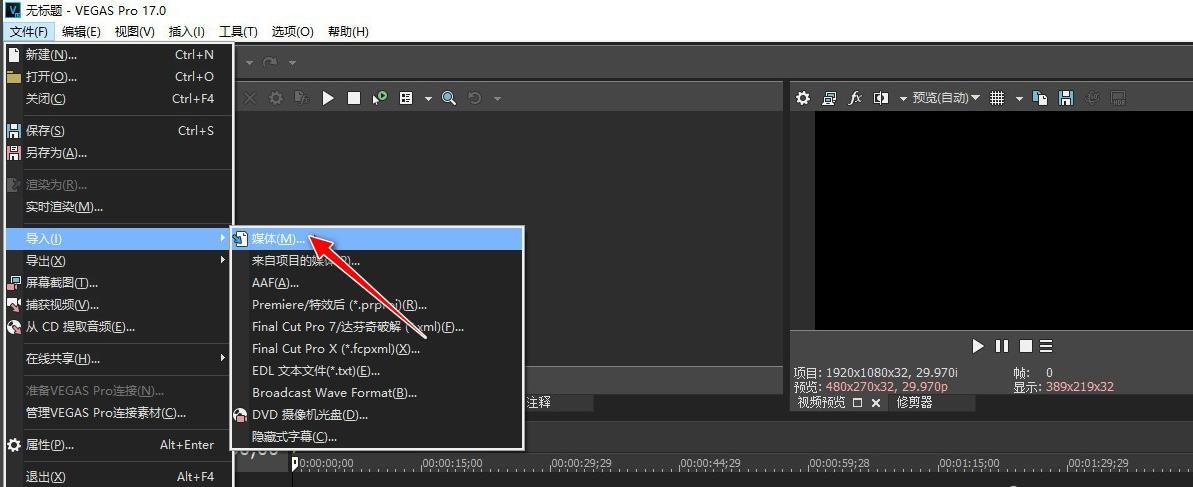Click the grayed X remove icon in the media toolbar
The height and width of the screenshot is (487, 1193).
tap(250, 98)
